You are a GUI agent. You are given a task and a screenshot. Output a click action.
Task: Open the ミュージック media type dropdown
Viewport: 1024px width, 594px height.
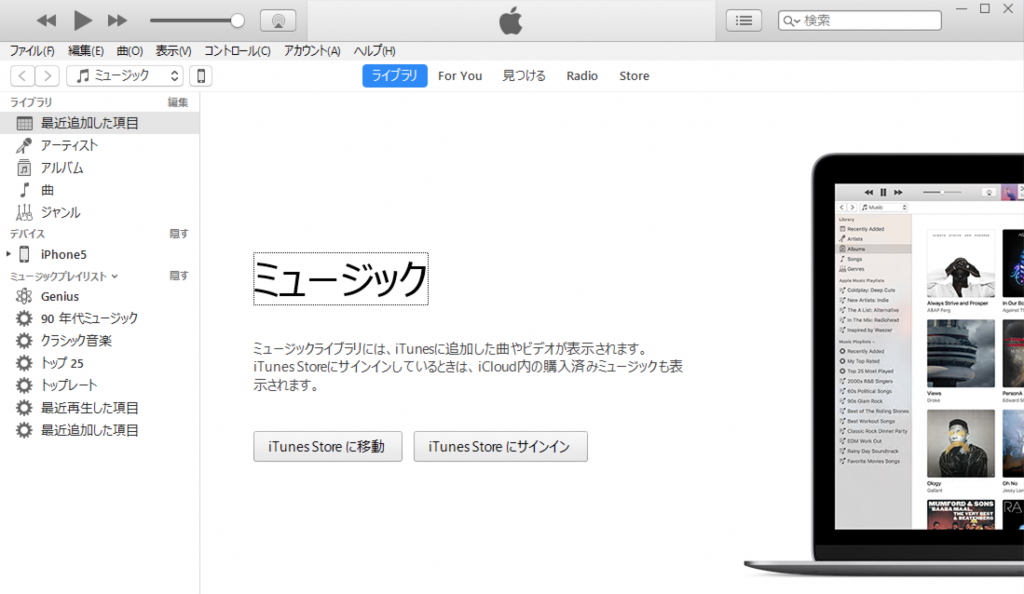click(125, 76)
